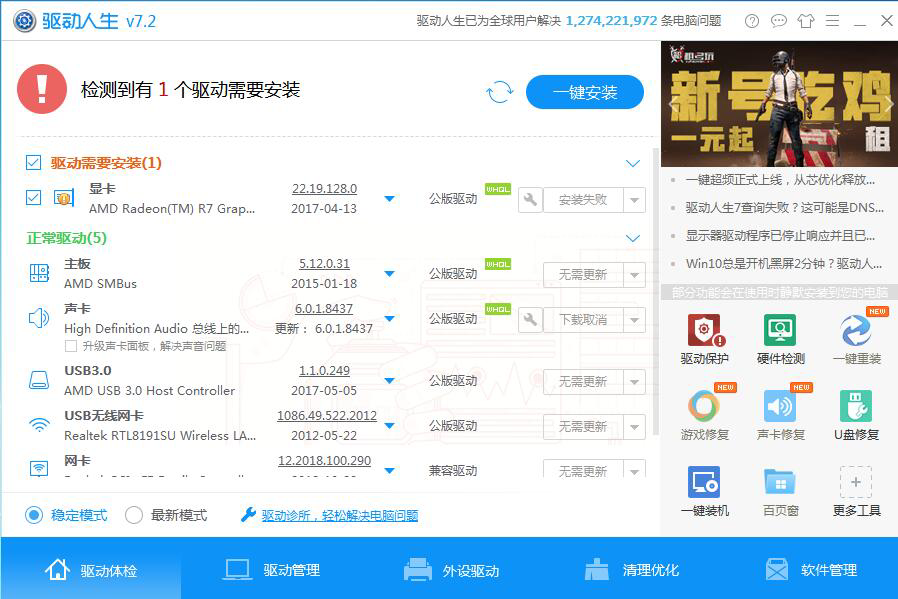Open version dropdown for USB3.0 1.1.0.249
Image resolution: width=898 pixels, height=599 pixels.
[389, 381]
